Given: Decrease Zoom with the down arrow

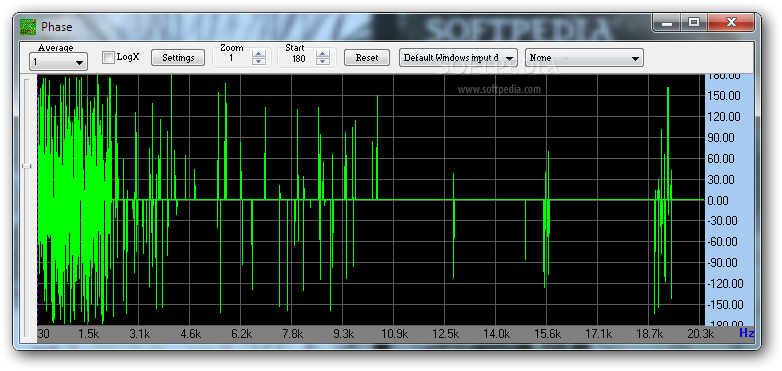Looking at the screenshot, I should click(x=258, y=61).
